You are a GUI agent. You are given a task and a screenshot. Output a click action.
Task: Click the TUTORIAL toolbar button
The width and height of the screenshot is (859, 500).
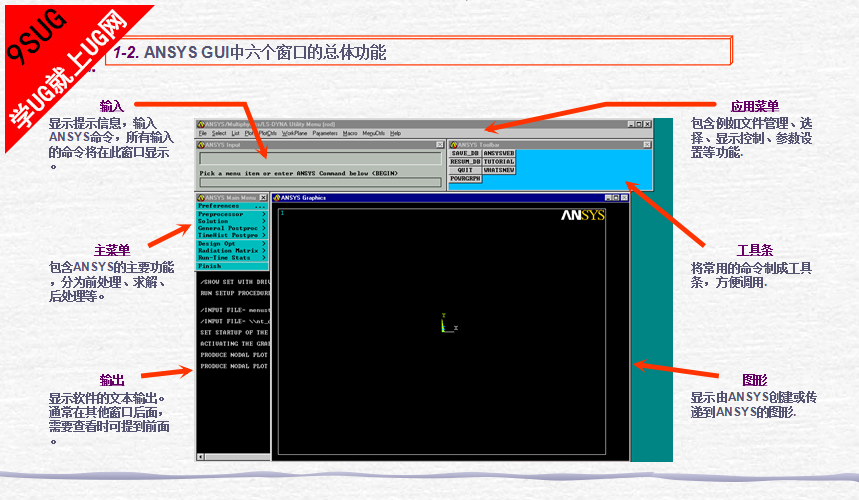click(499, 162)
